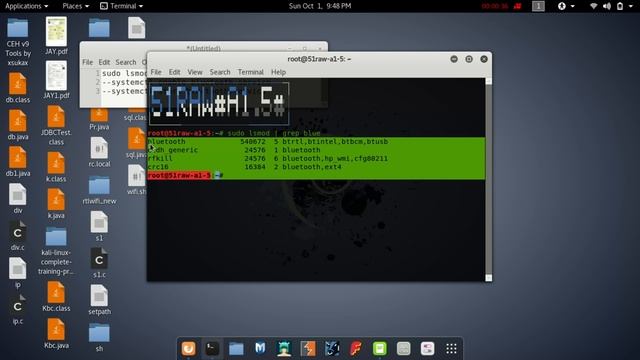Click the rfkill output line in terminal
640x360 pixels.
point(316,158)
